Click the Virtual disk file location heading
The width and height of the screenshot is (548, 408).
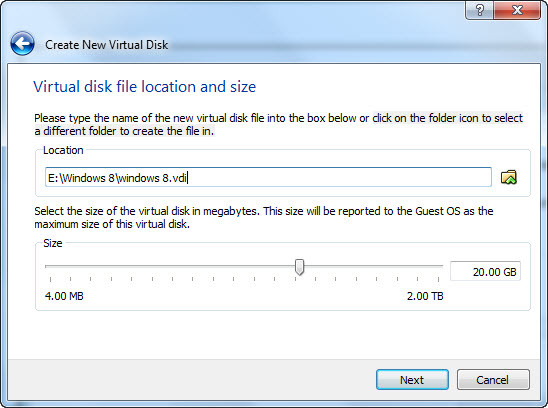(144, 87)
